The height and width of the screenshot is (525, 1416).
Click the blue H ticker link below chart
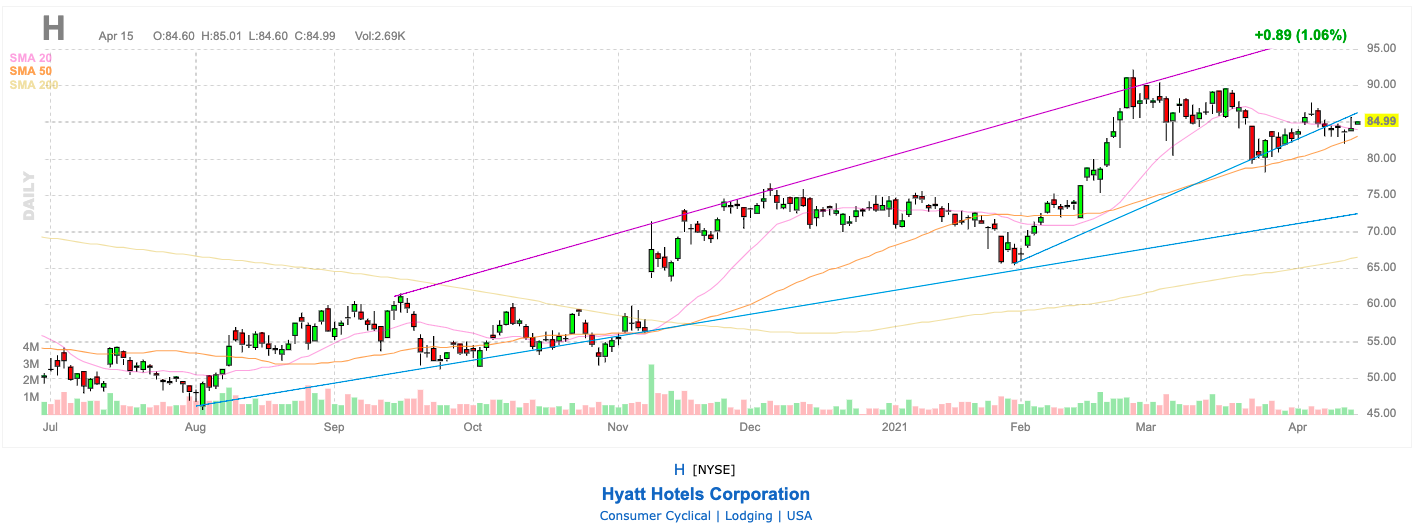[x=679, y=469]
